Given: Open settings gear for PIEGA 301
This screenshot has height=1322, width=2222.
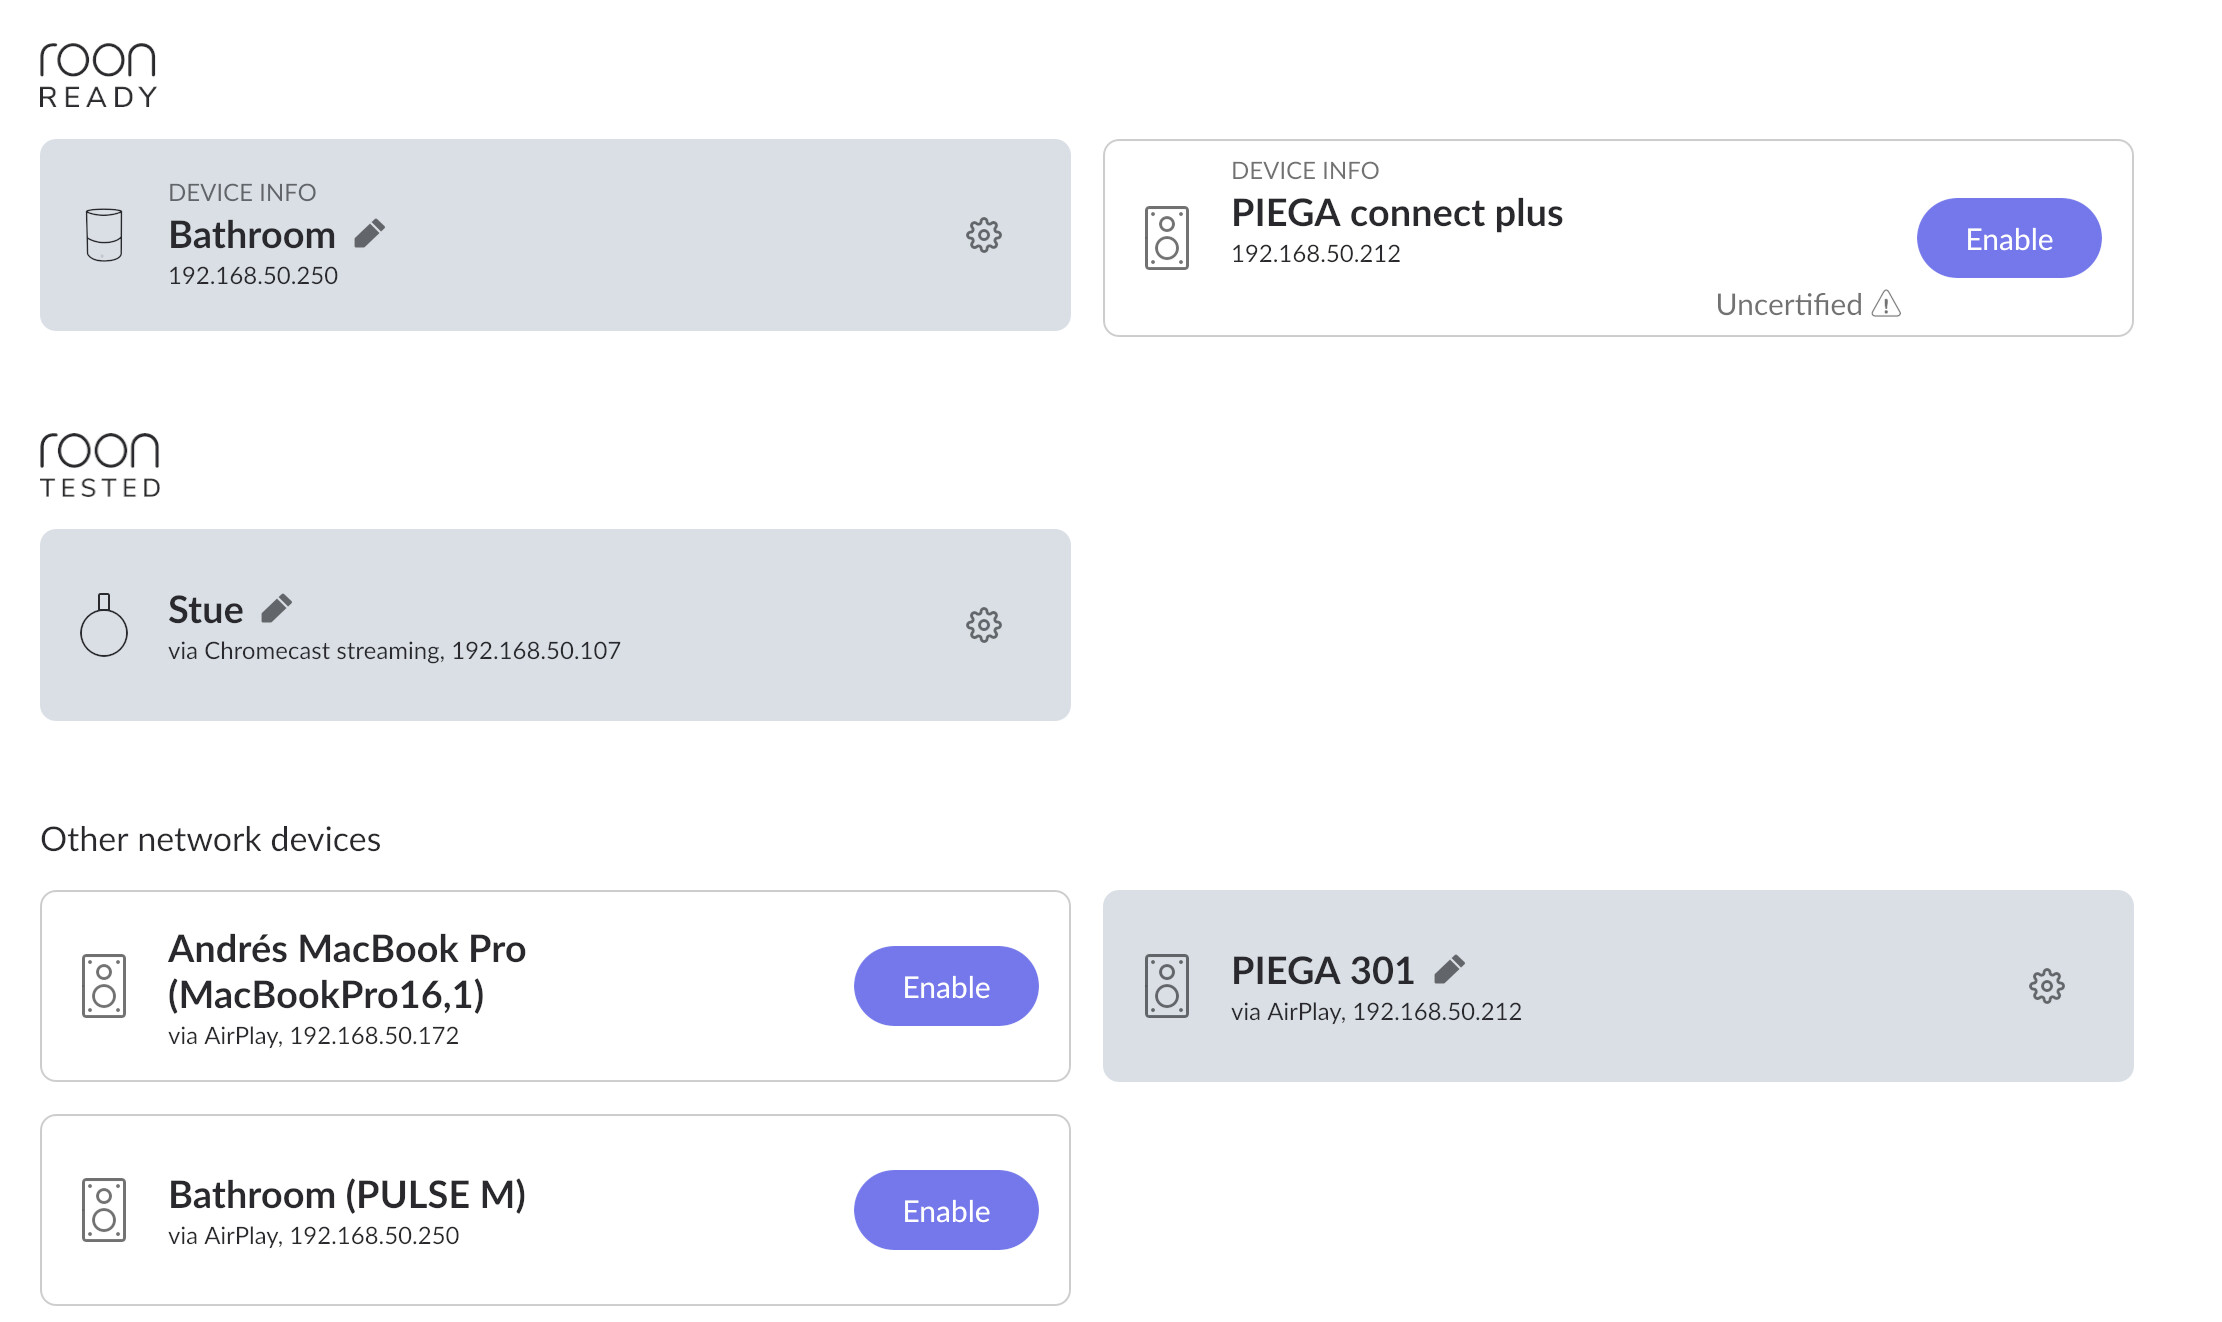Looking at the screenshot, I should [2047, 986].
